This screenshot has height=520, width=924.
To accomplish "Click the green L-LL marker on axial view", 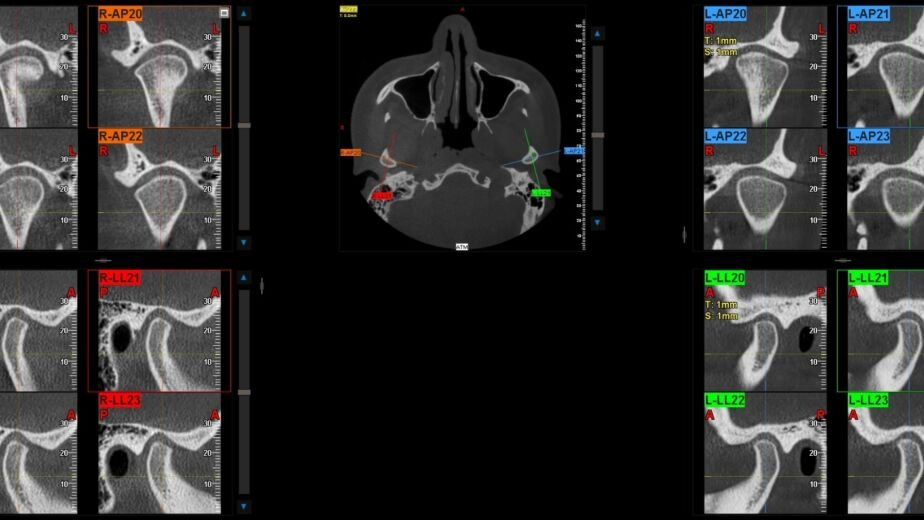I will click(541, 192).
